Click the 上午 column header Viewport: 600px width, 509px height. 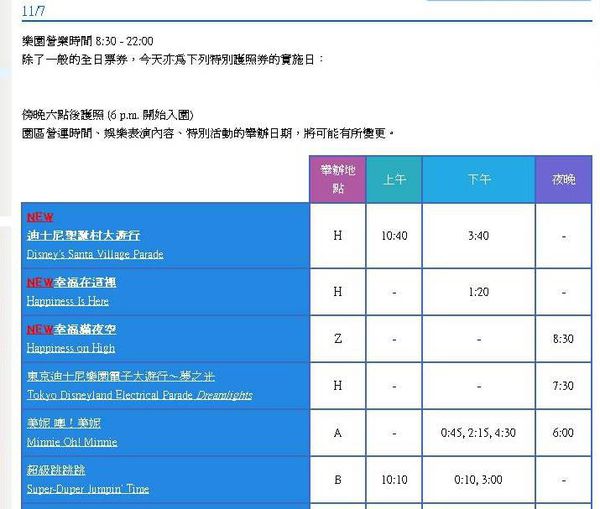394,179
